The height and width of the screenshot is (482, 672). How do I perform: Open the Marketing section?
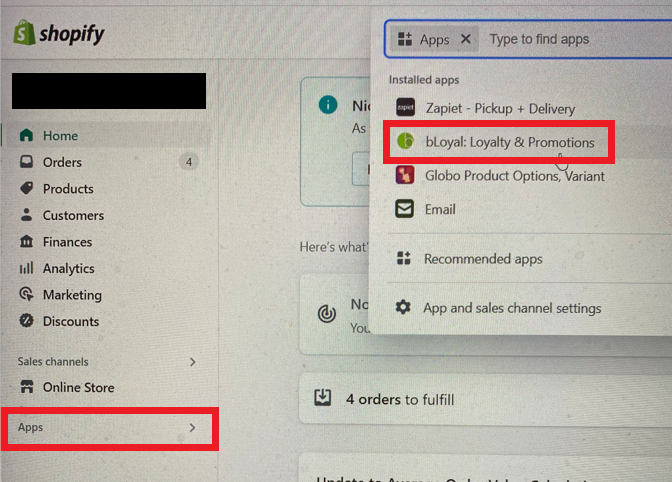[106, 295]
